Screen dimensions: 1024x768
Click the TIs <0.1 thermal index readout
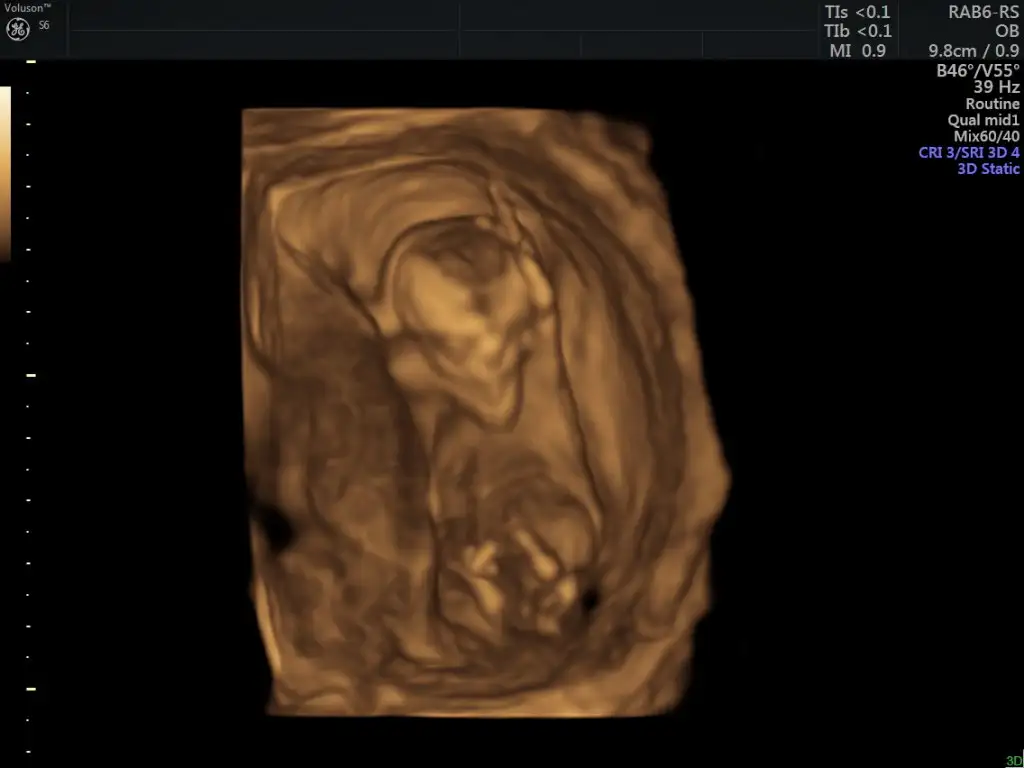857,12
